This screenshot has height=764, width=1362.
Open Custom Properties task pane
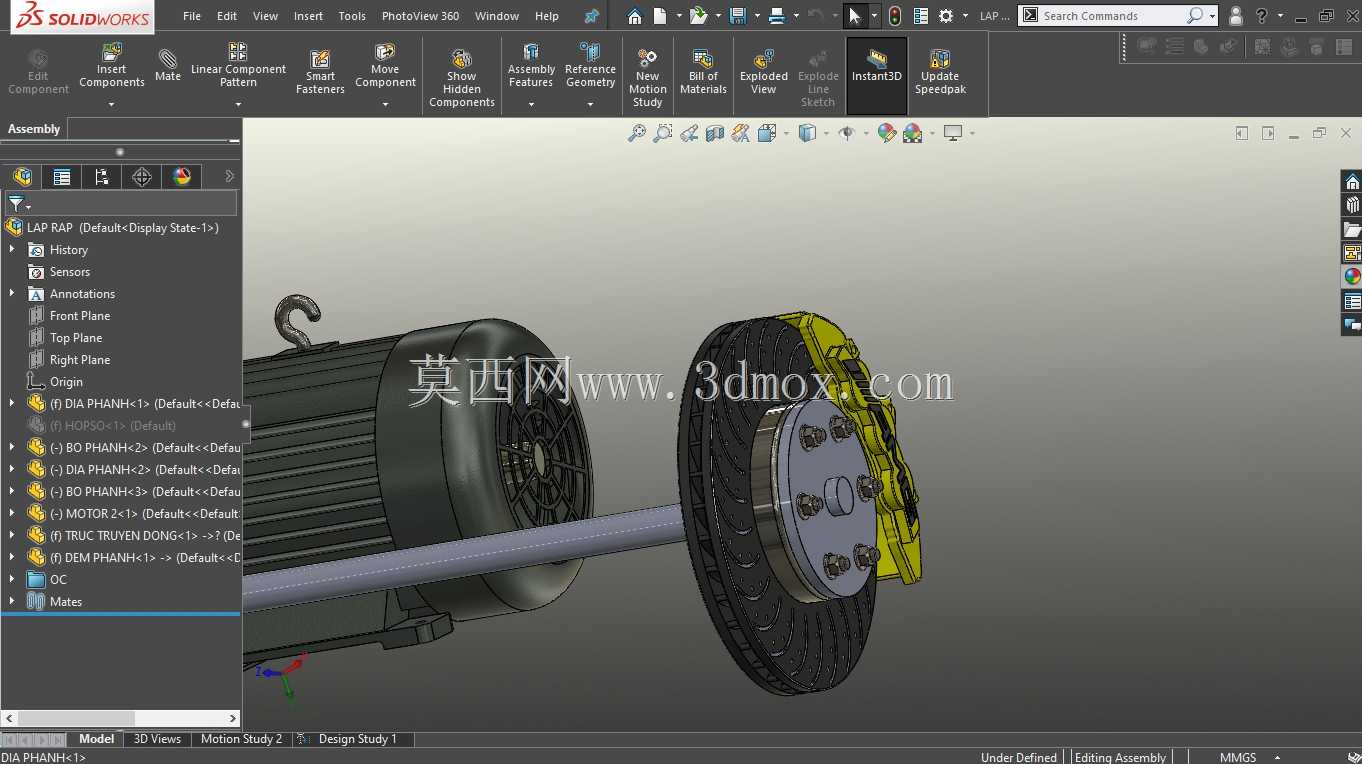(1352, 301)
